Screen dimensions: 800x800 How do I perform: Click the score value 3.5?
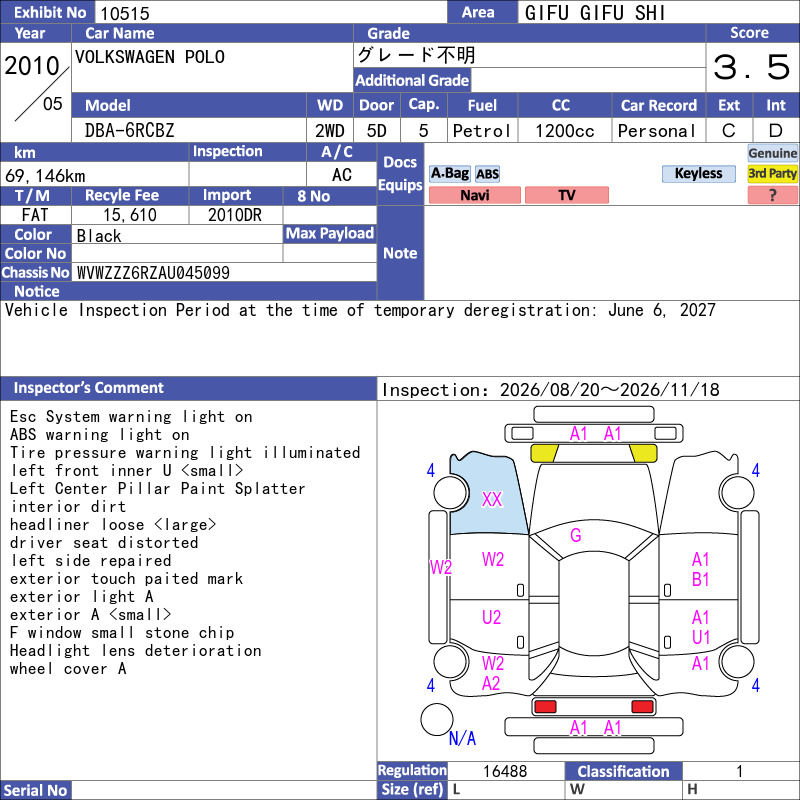coord(752,67)
